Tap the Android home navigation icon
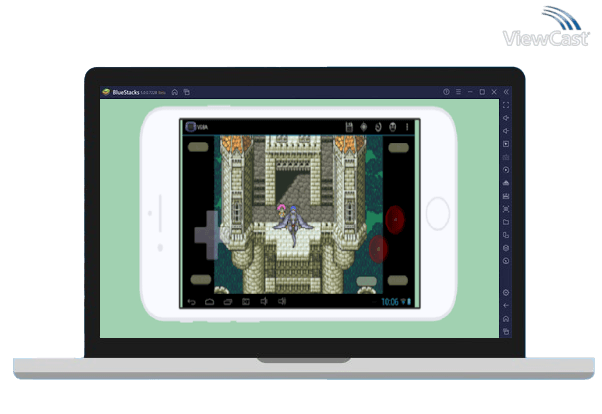This screenshot has height=414, width=602. pos(210,302)
